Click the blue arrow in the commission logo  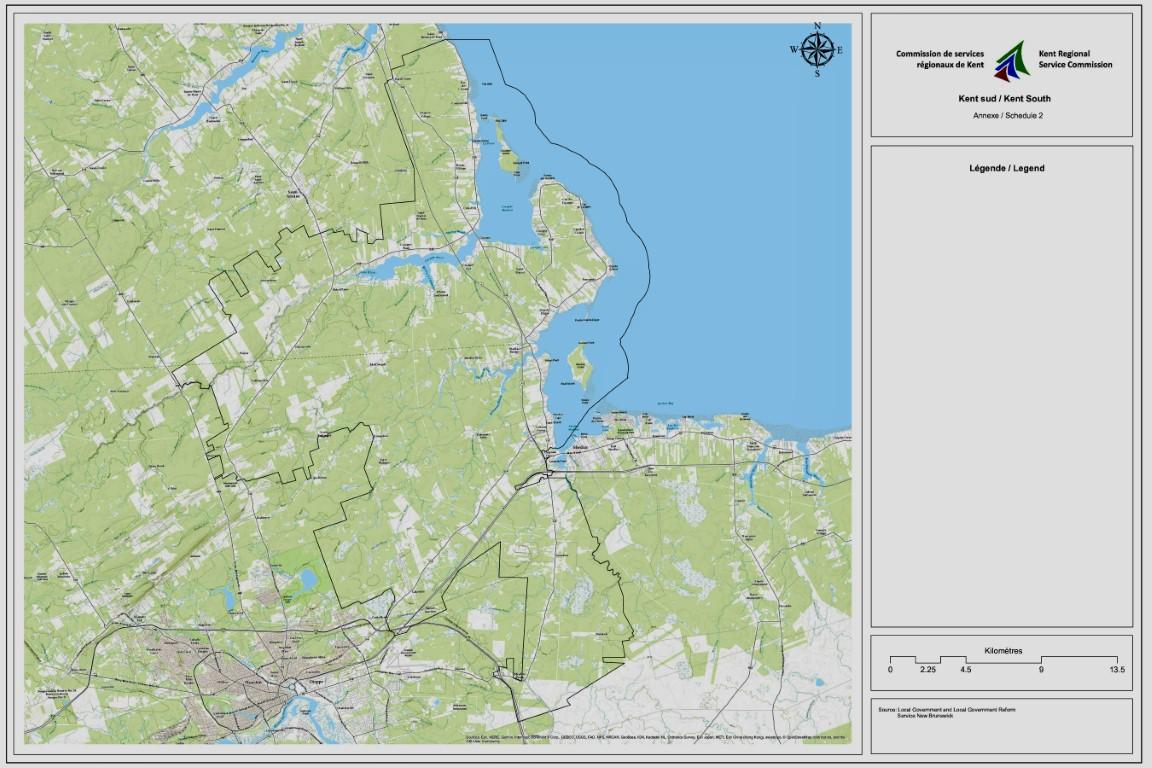(x=1009, y=66)
